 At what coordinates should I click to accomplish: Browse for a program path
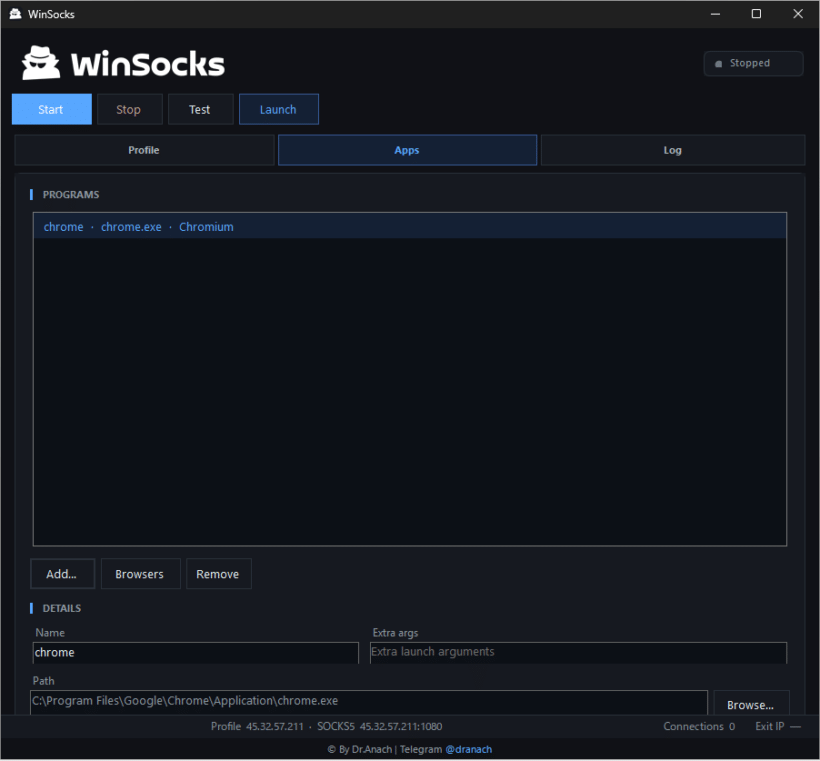tap(751, 705)
